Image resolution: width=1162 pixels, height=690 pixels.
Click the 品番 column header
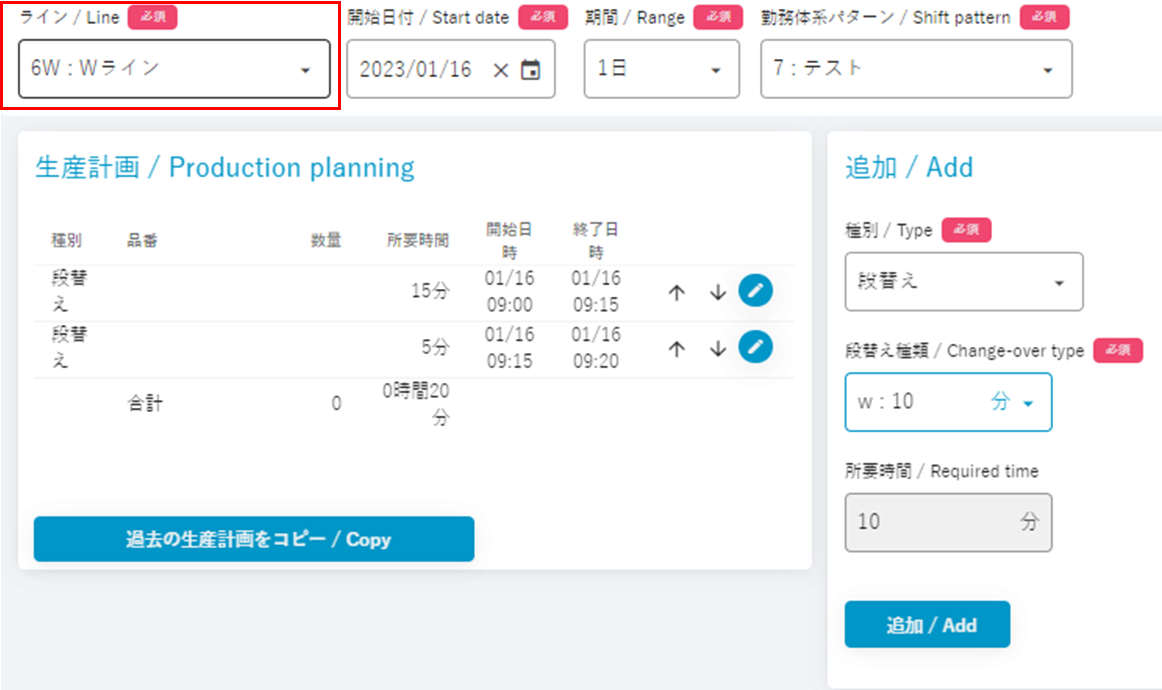[x=142, y=240]
